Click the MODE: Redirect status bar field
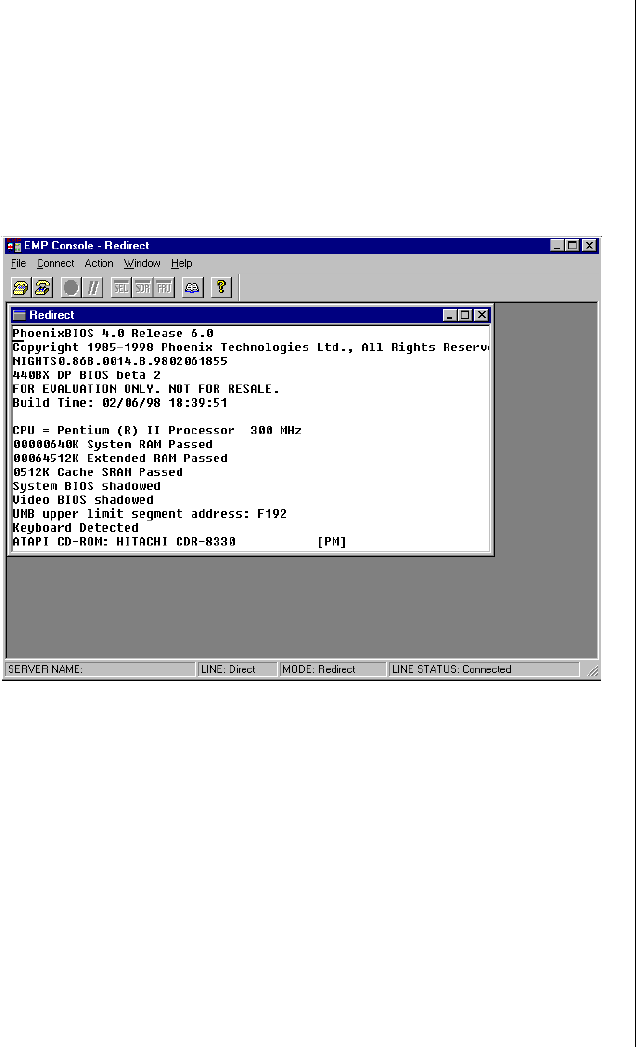The height and width of the screenshot is (1047, 636). (333, 669)
